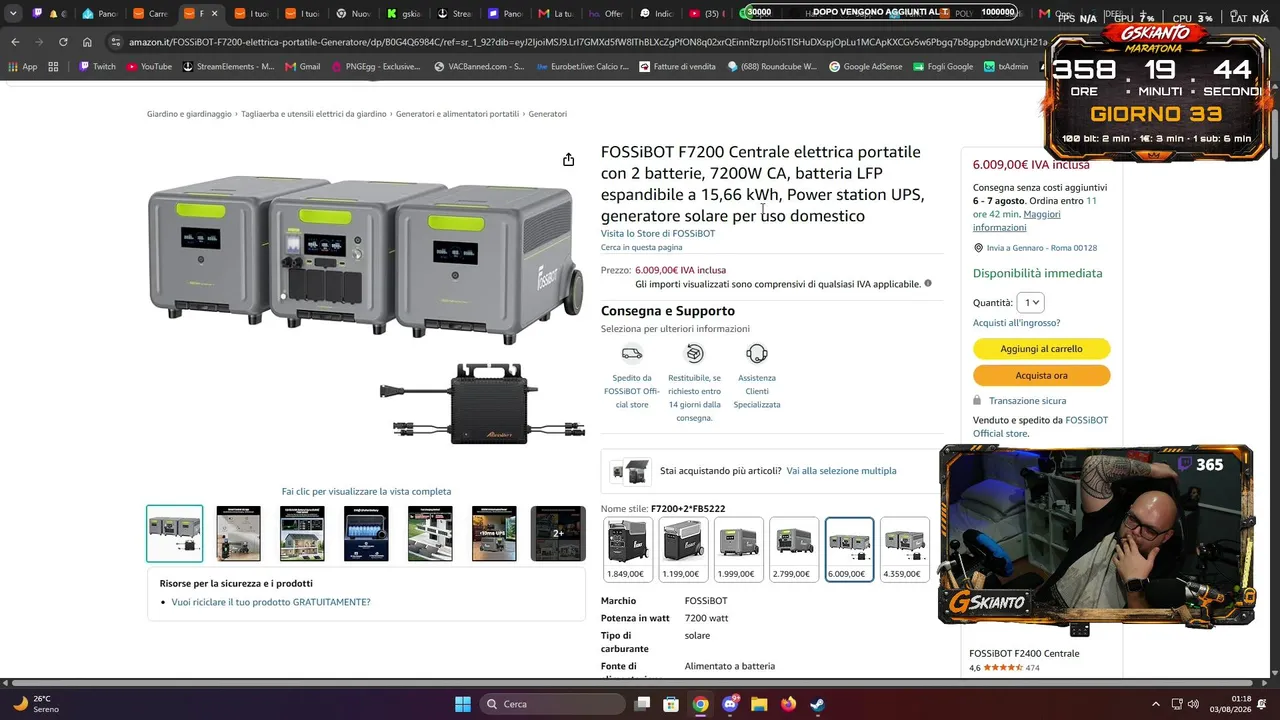Open Visita lo Store di FOSSiBOT link
The image size is (1280, 720).
coord(658,234)
